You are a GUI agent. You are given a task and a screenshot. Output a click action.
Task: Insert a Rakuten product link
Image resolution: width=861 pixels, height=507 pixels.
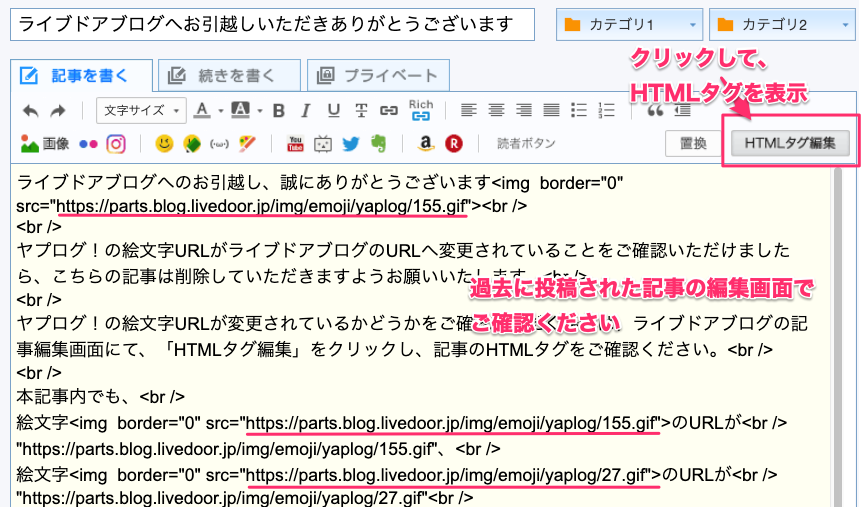[x=454, y=144]
